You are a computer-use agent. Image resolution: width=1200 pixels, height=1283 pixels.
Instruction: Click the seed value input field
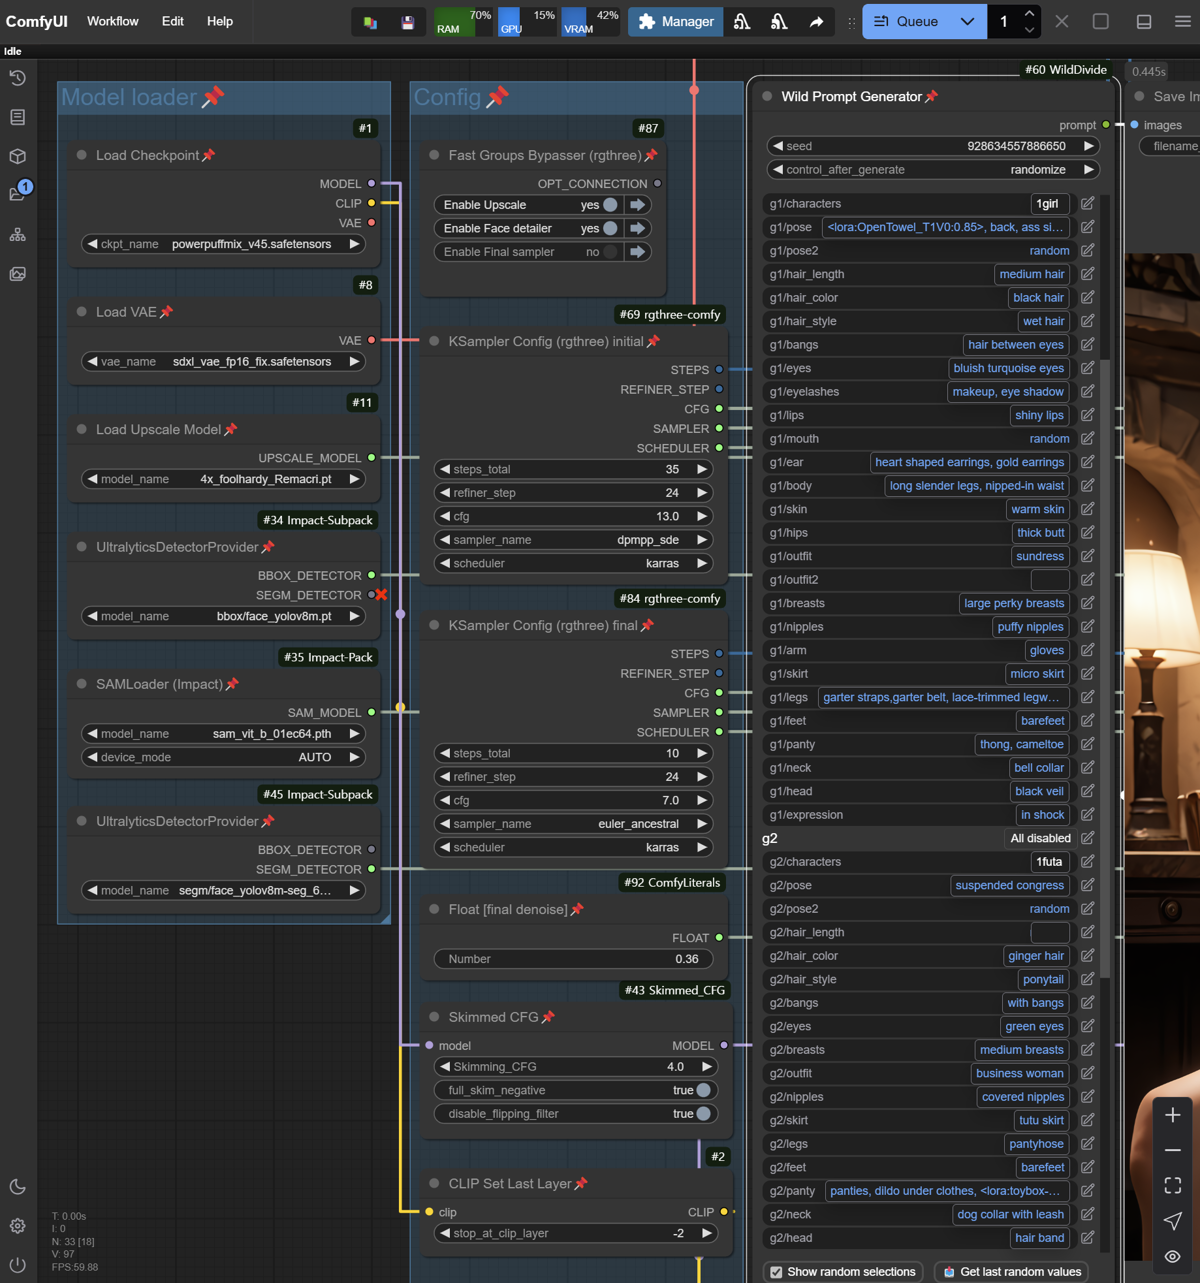pyautogui.click(x=932, y=146)
